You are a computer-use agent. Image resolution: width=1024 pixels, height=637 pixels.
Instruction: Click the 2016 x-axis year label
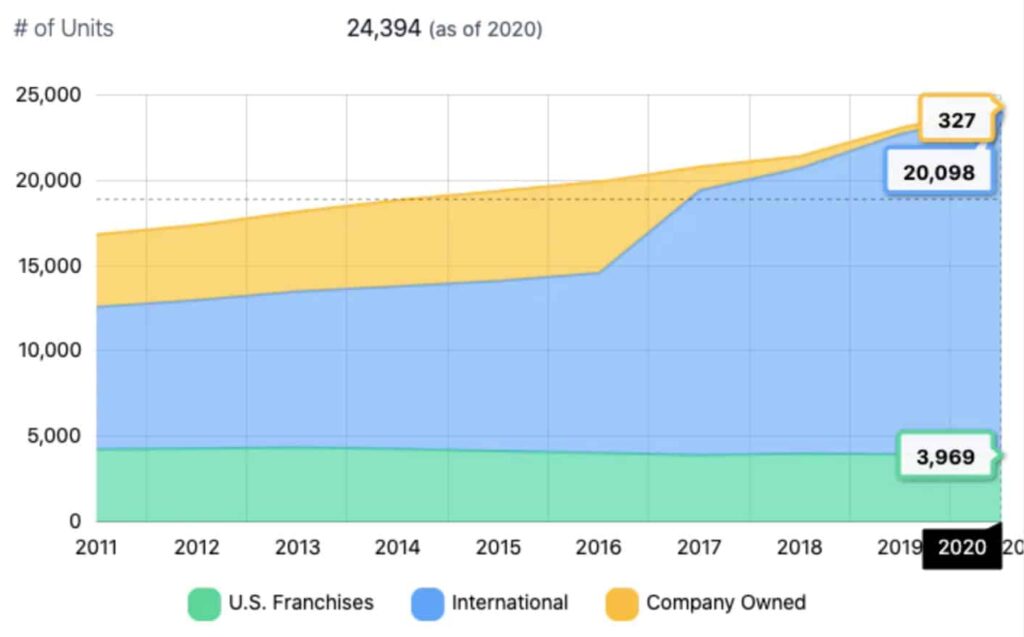597,548
